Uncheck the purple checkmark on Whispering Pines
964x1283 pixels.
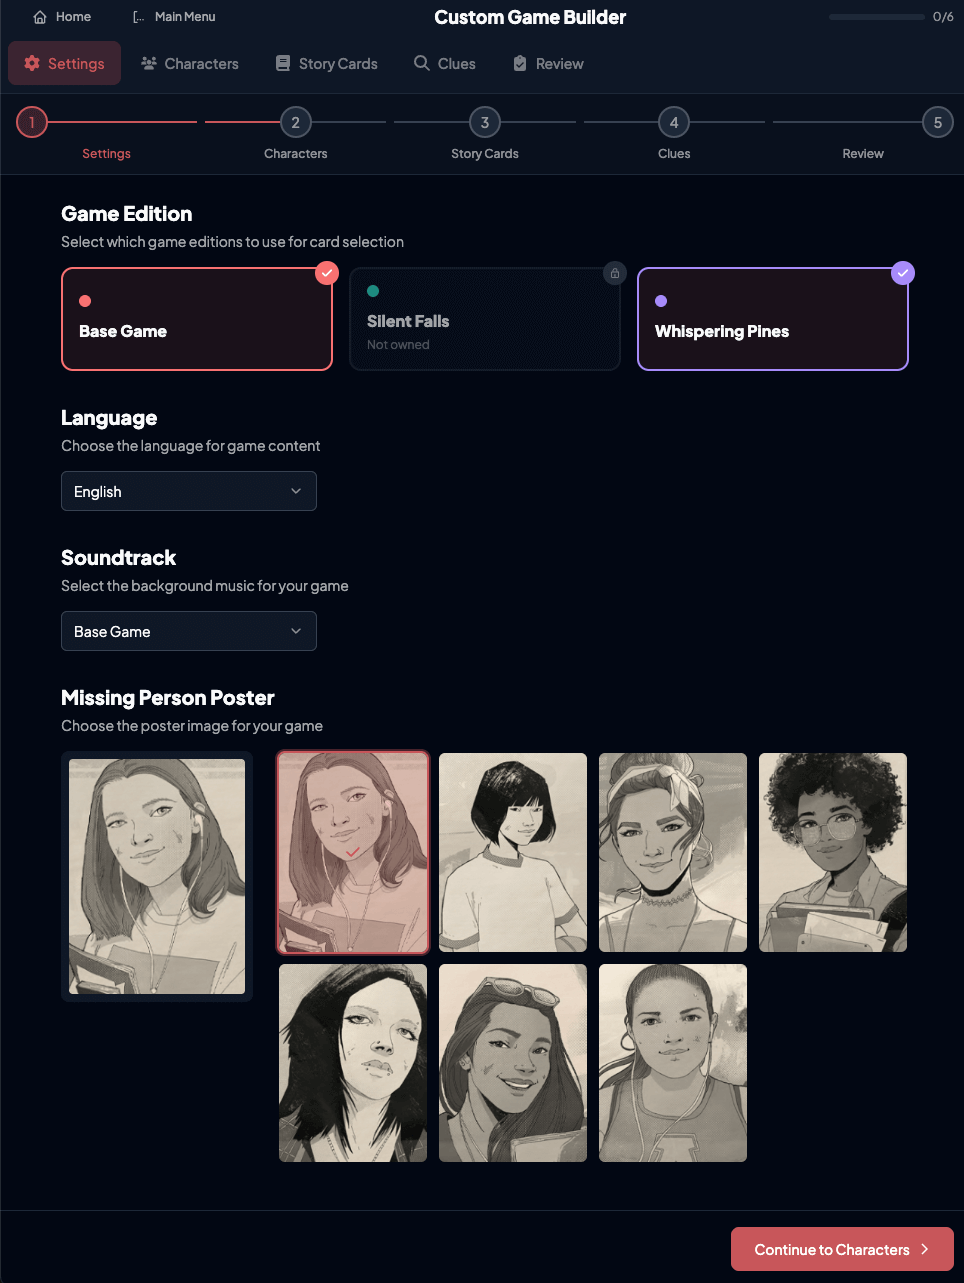[903, 273]
